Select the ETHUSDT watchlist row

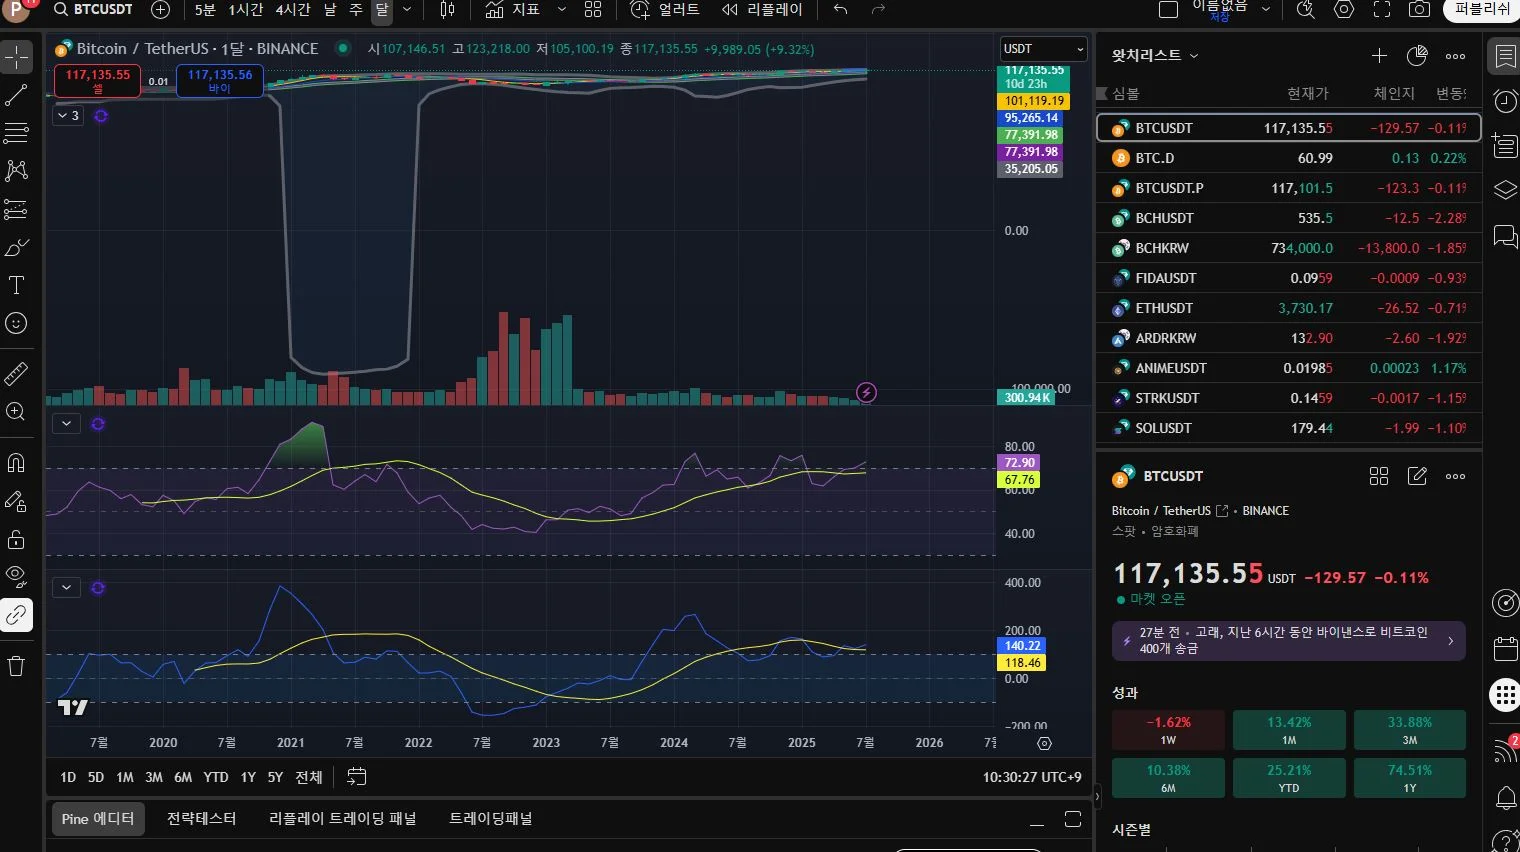pos(1288,308)
